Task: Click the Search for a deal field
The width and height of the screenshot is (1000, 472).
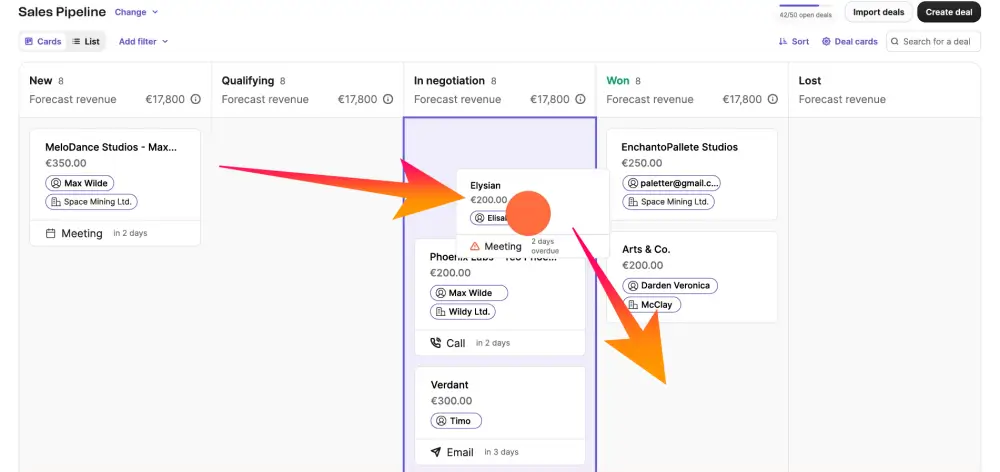Action: coord(936,42)
